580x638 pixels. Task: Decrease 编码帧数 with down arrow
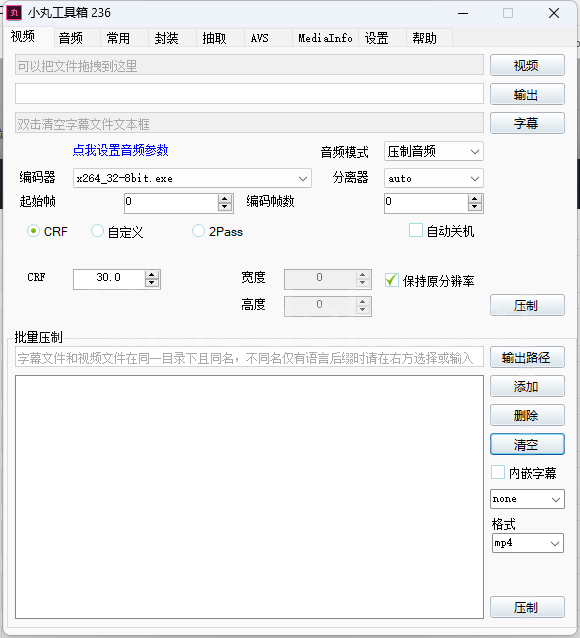tap(475, 207)
